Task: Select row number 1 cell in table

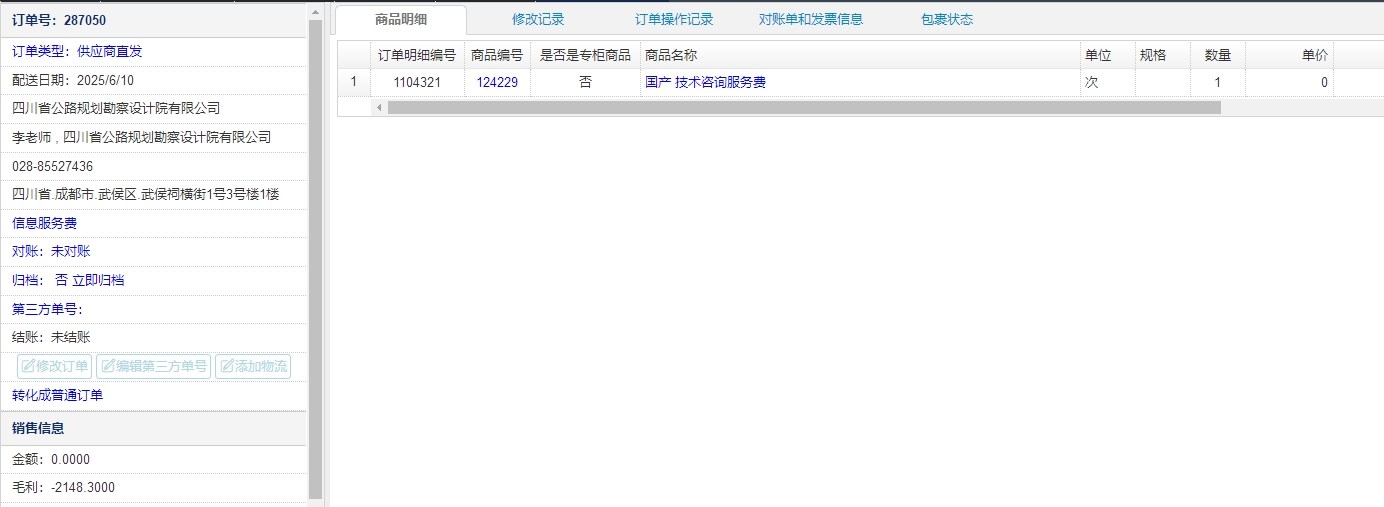Action: pos(353,83)
